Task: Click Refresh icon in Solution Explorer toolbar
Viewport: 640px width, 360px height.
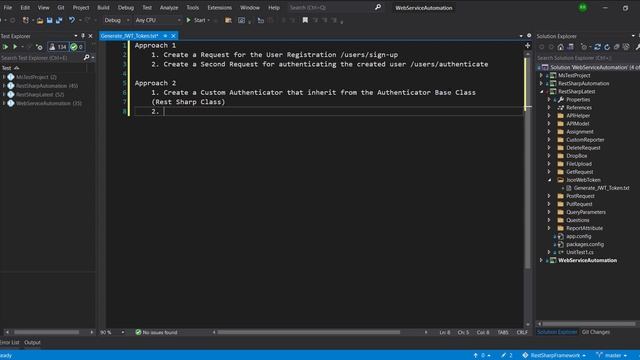Action: 607,47
